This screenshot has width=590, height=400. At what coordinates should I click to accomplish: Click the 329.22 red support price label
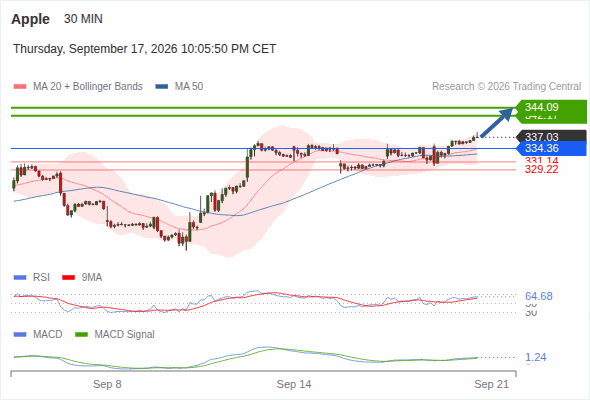[x=541, y=170]
